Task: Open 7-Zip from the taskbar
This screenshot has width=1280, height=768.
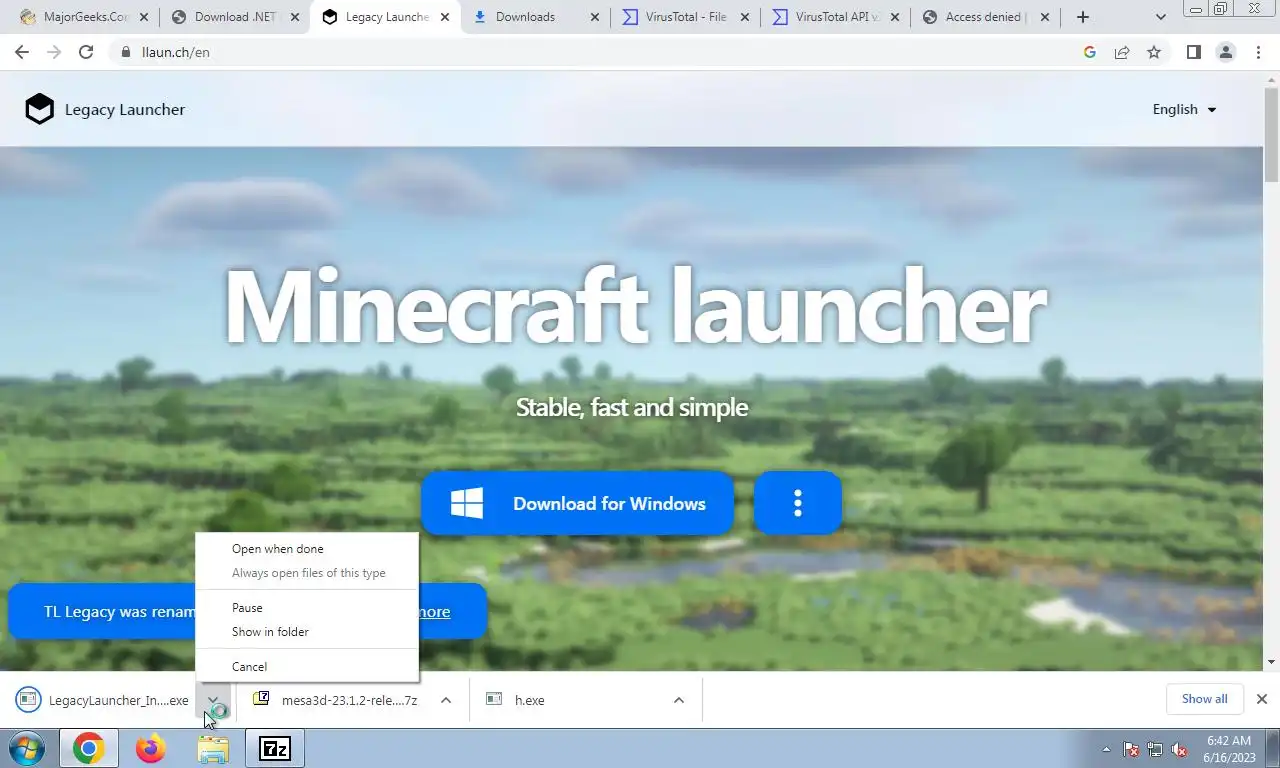Action: point(275,748)
